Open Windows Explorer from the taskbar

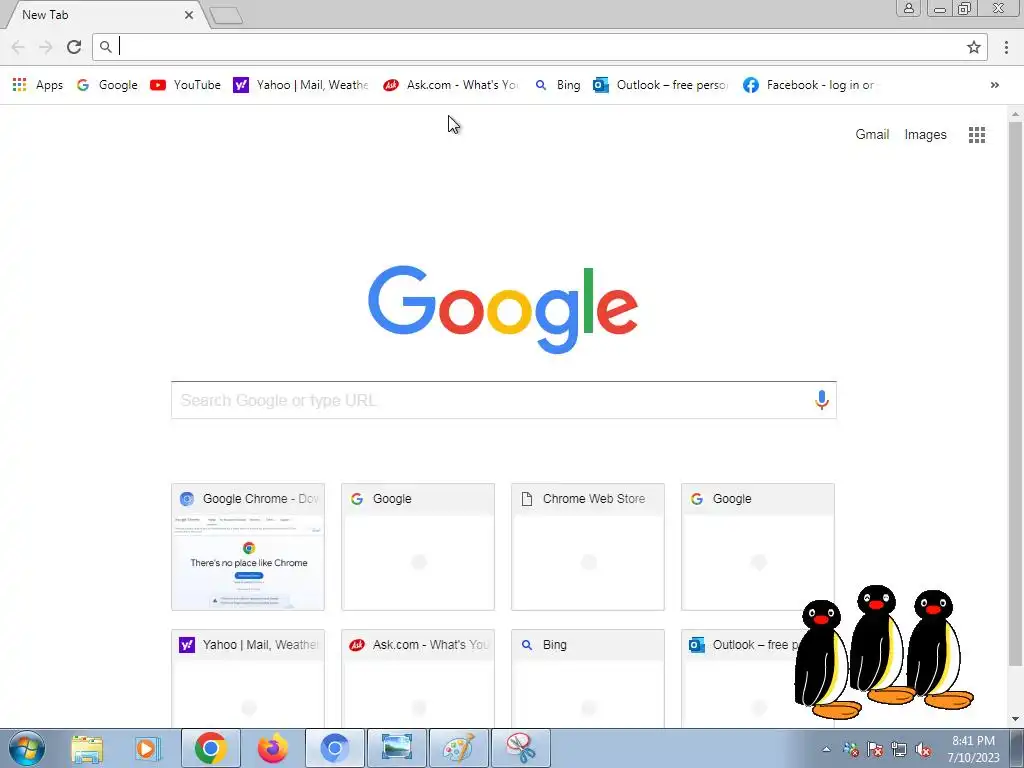point(87,748)
